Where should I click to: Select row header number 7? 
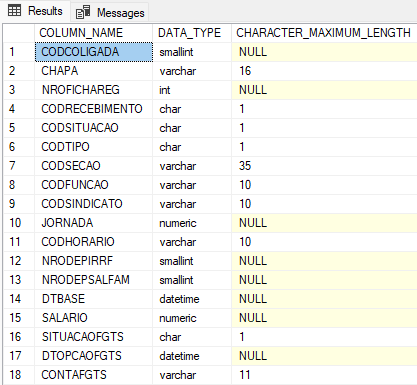[19, 166]
